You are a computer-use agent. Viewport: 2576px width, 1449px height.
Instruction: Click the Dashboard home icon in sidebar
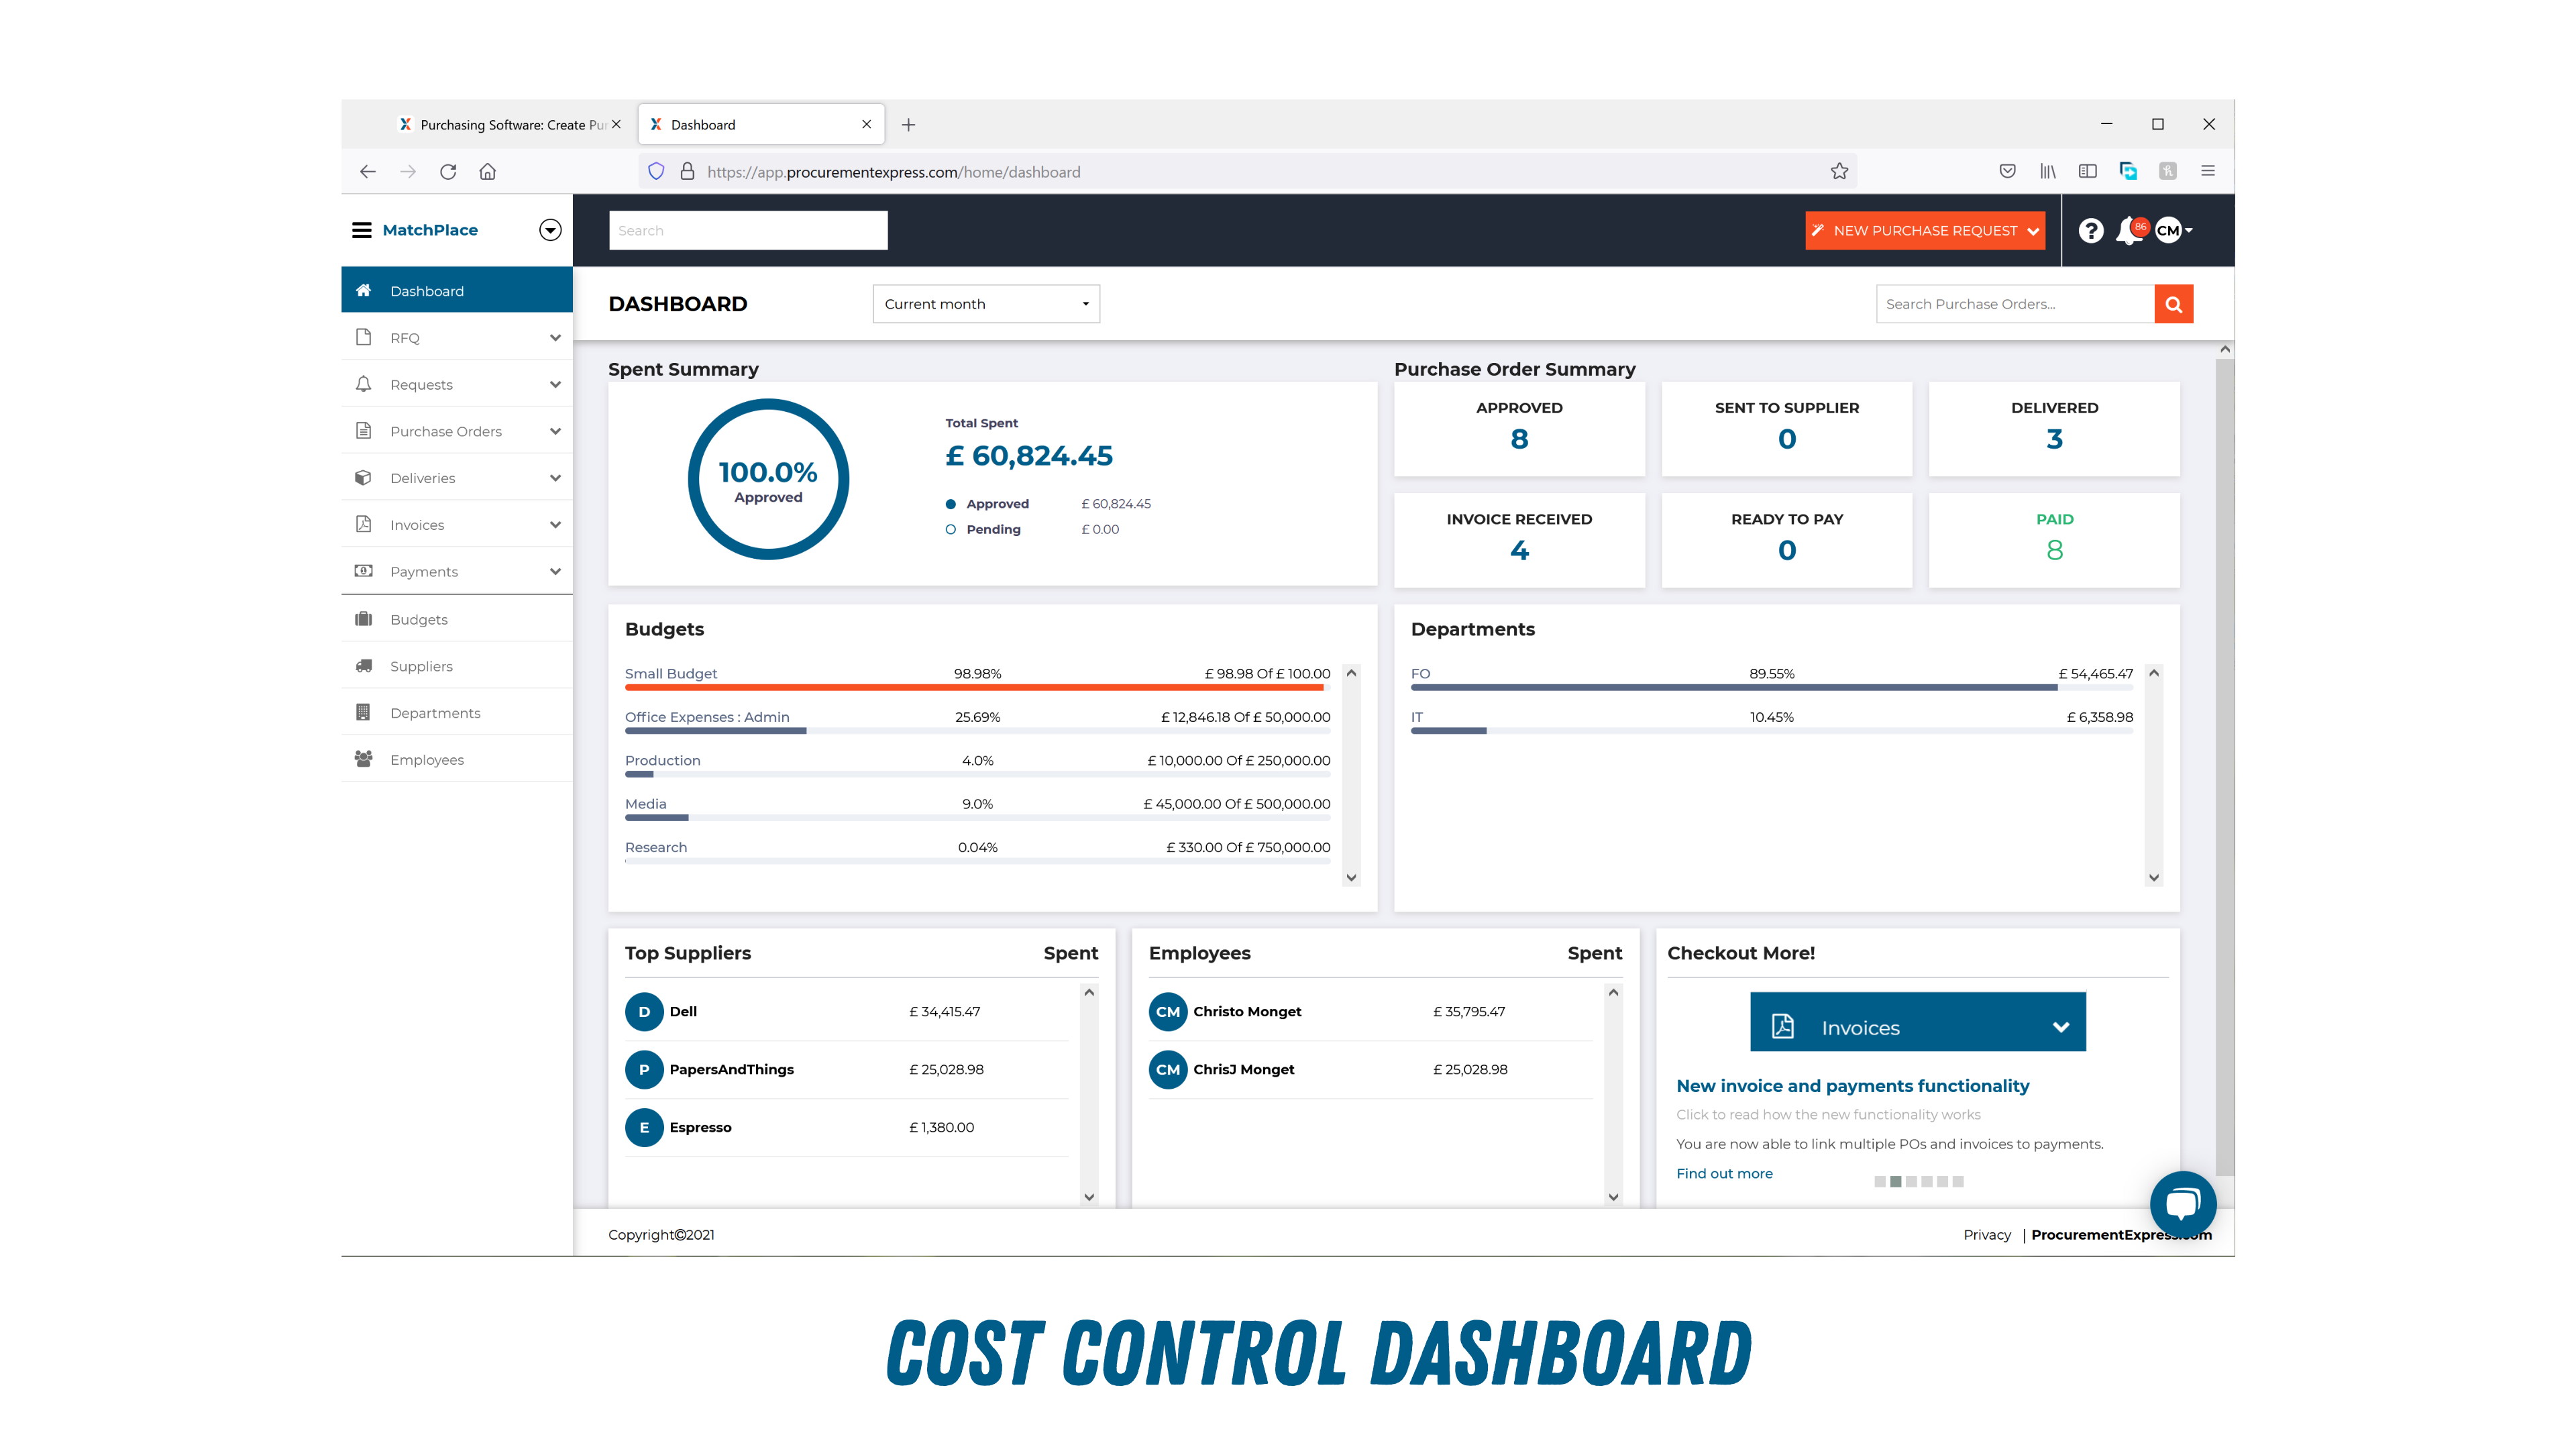(x=363, y=290)
